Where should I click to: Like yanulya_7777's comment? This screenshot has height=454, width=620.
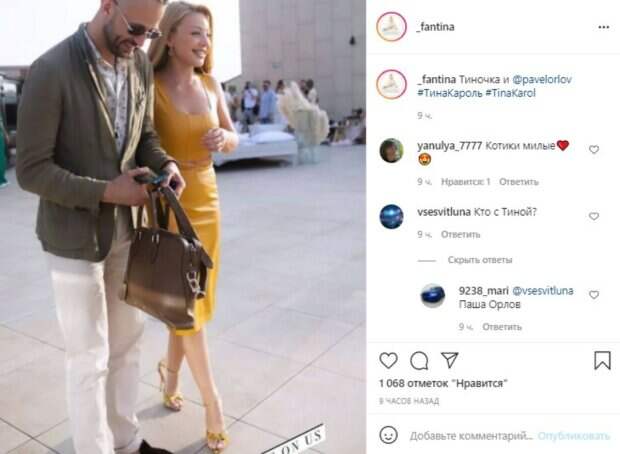(594, 149)
